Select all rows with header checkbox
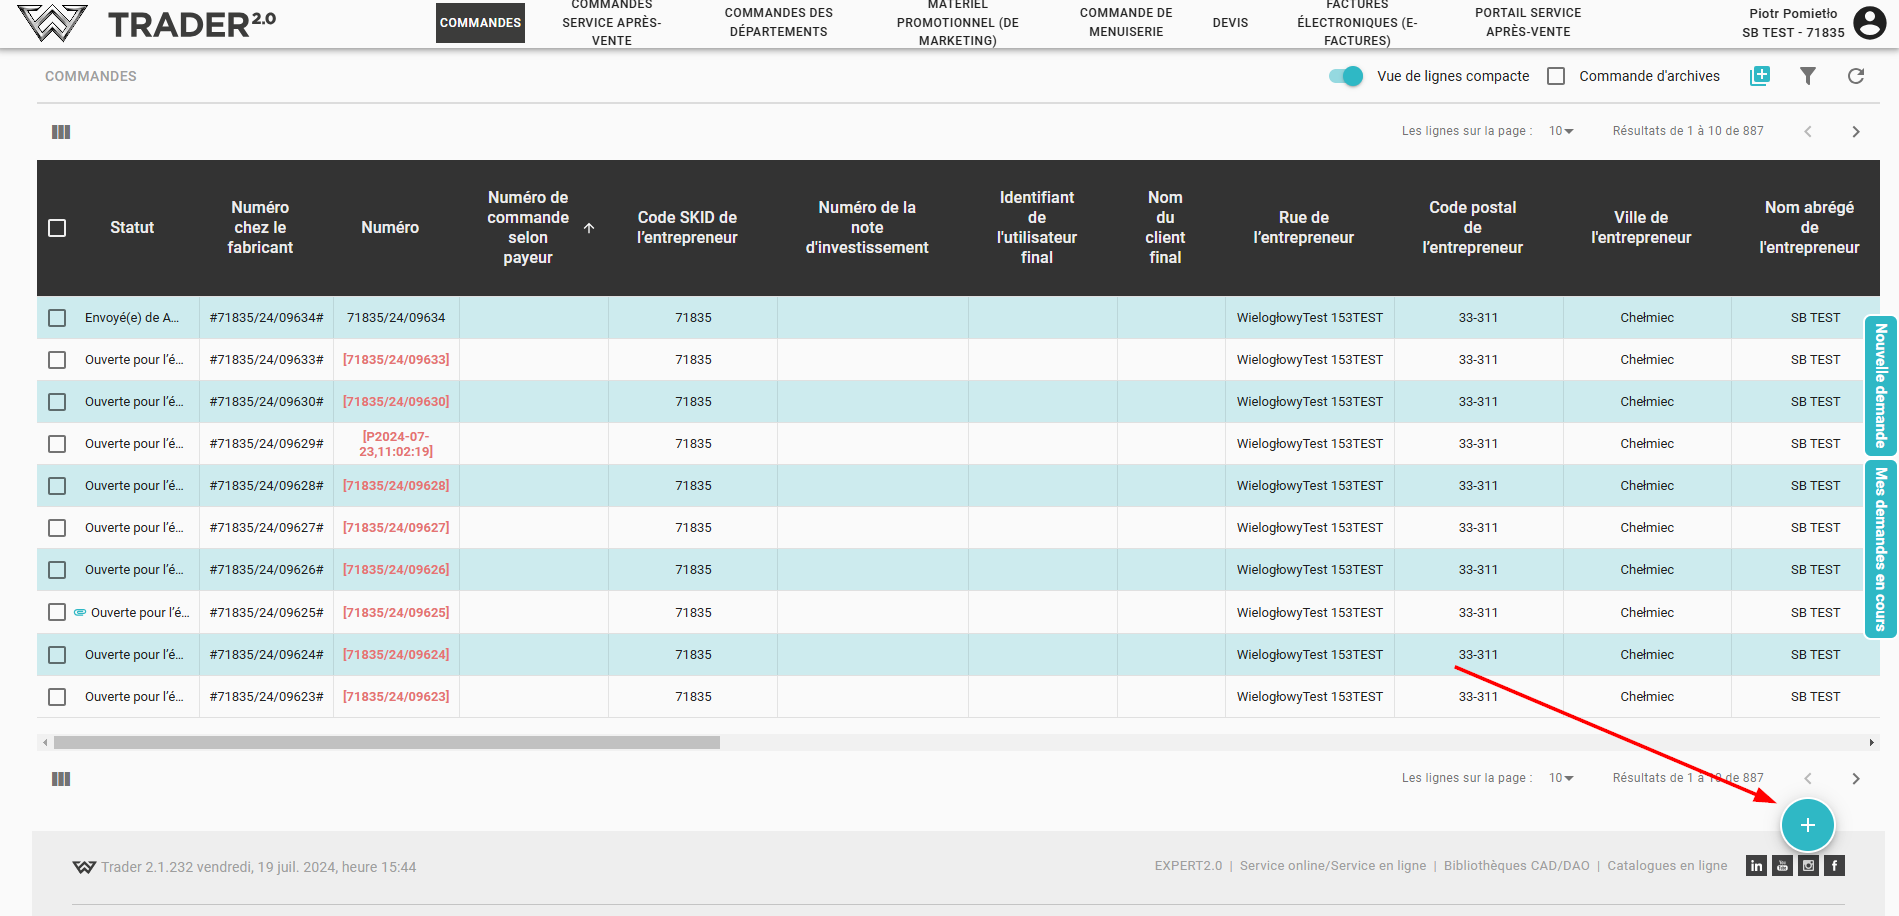1899x916 pixels. click(57, 228)
